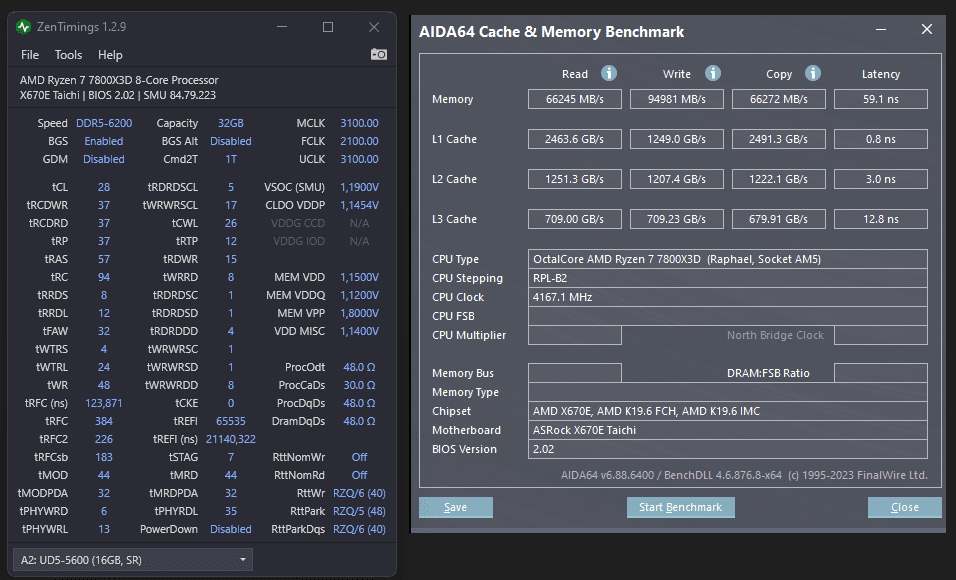The height and width of the screenshot is (580, 956).
Task: Open the A2: UD5-5600 module dropdown
Action: 133,560
